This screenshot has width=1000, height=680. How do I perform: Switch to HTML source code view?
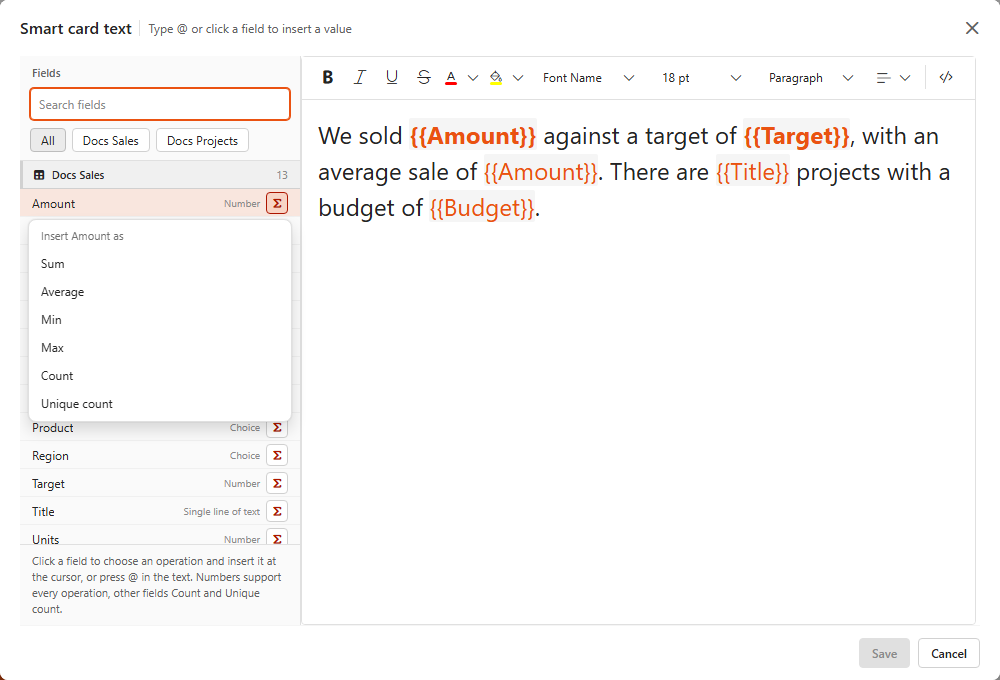pyautogui.click(x=946, y=78)
